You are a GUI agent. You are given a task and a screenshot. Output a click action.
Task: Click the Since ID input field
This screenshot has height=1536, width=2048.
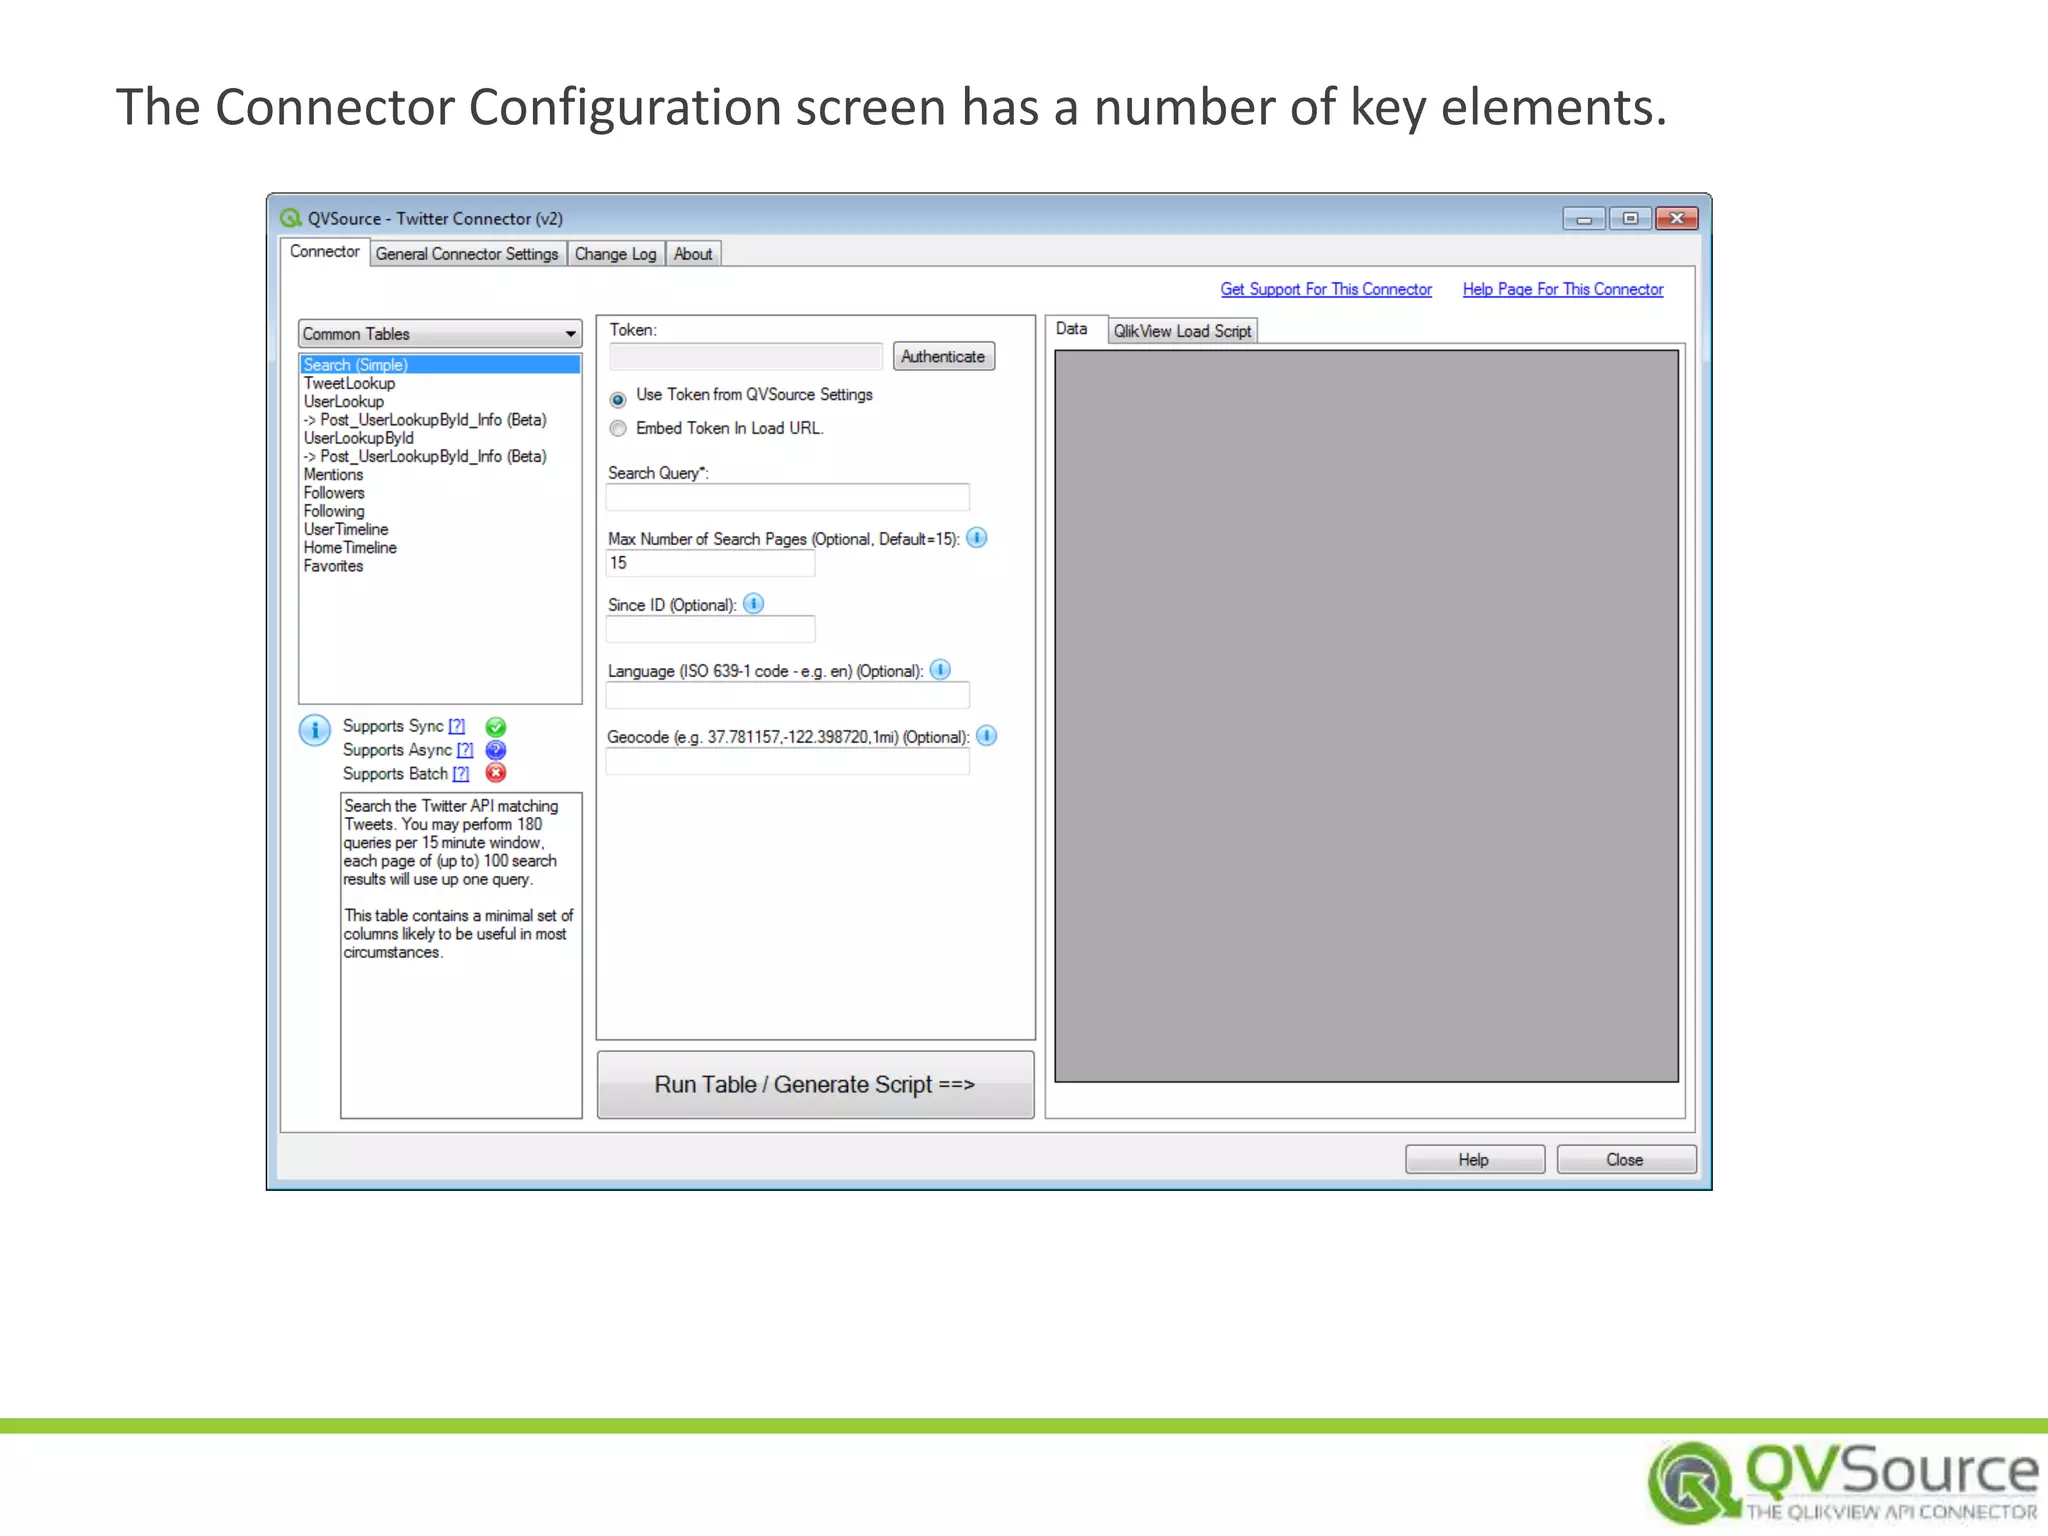(711, 629)
